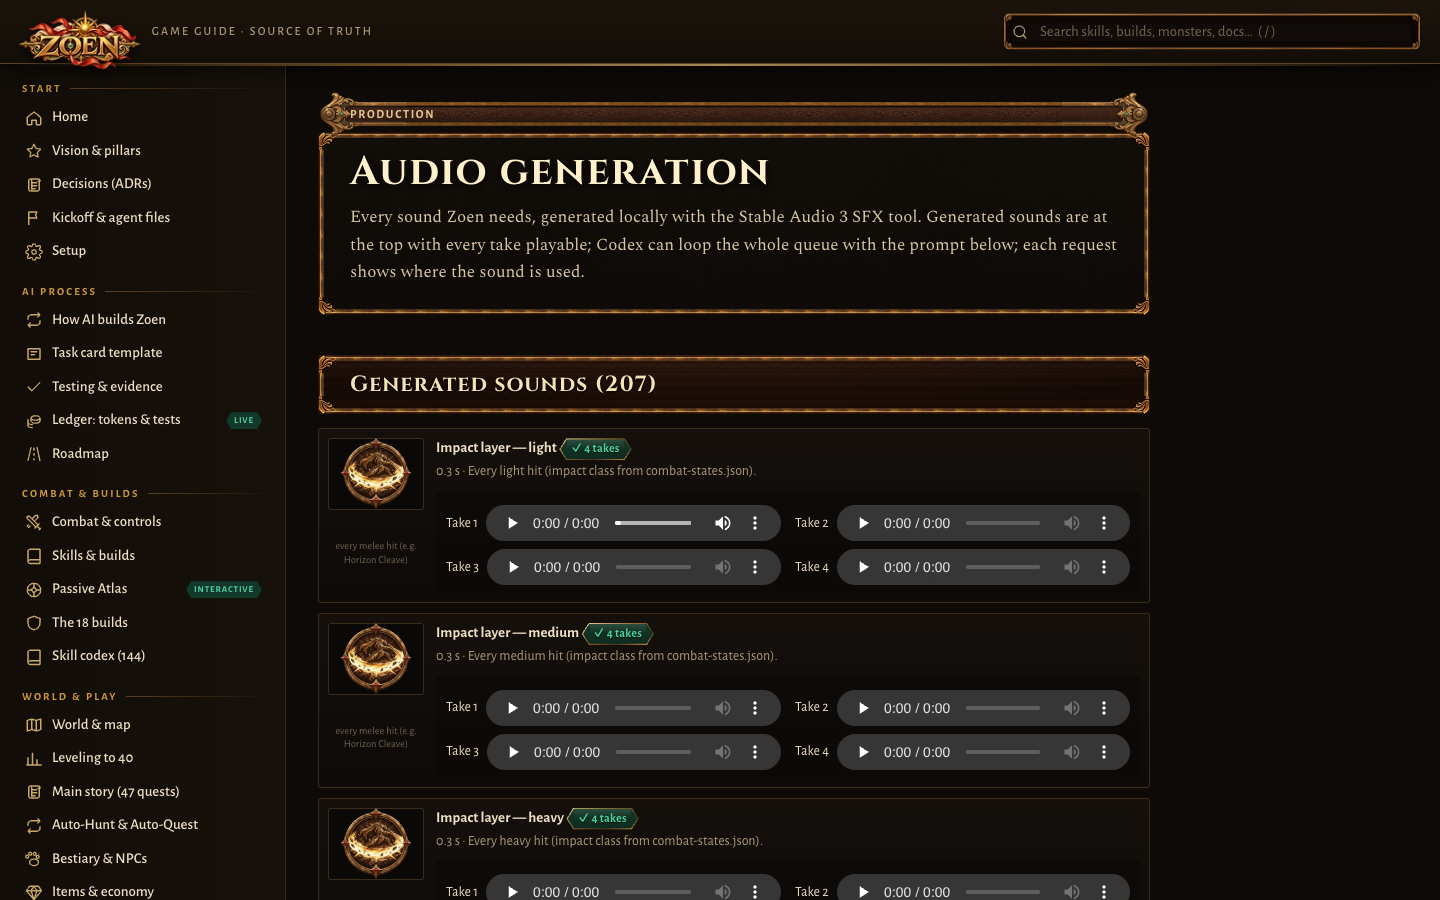
Task: Play Take 2 of Impact layer light
Action: 863,523
